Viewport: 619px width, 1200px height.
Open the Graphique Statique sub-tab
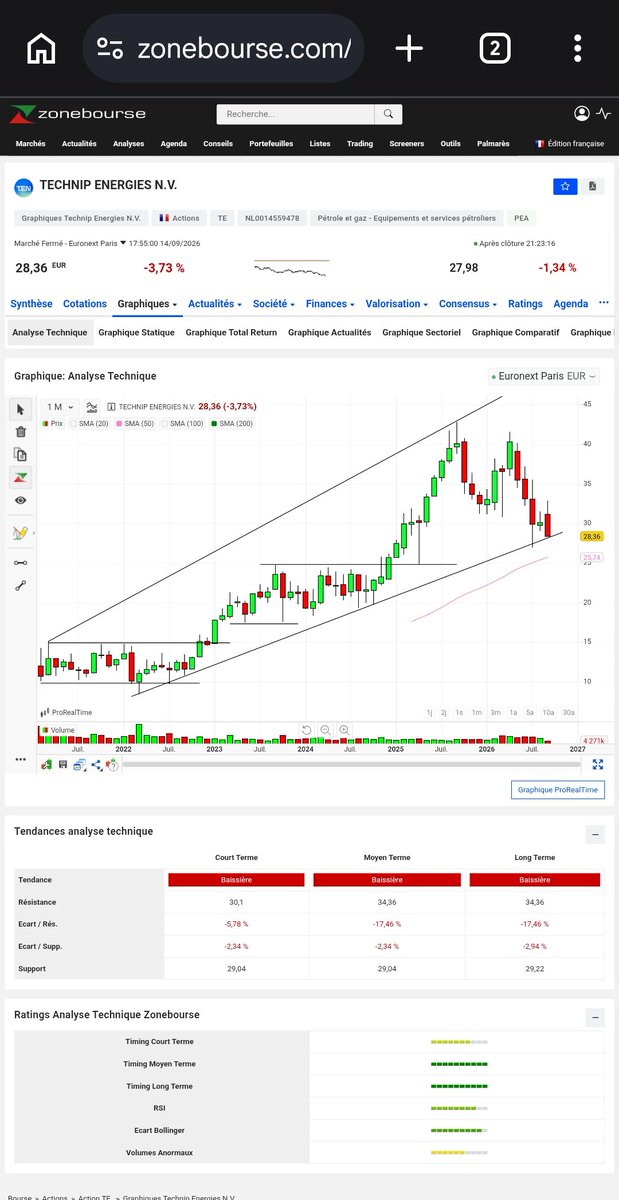point(137,333)
